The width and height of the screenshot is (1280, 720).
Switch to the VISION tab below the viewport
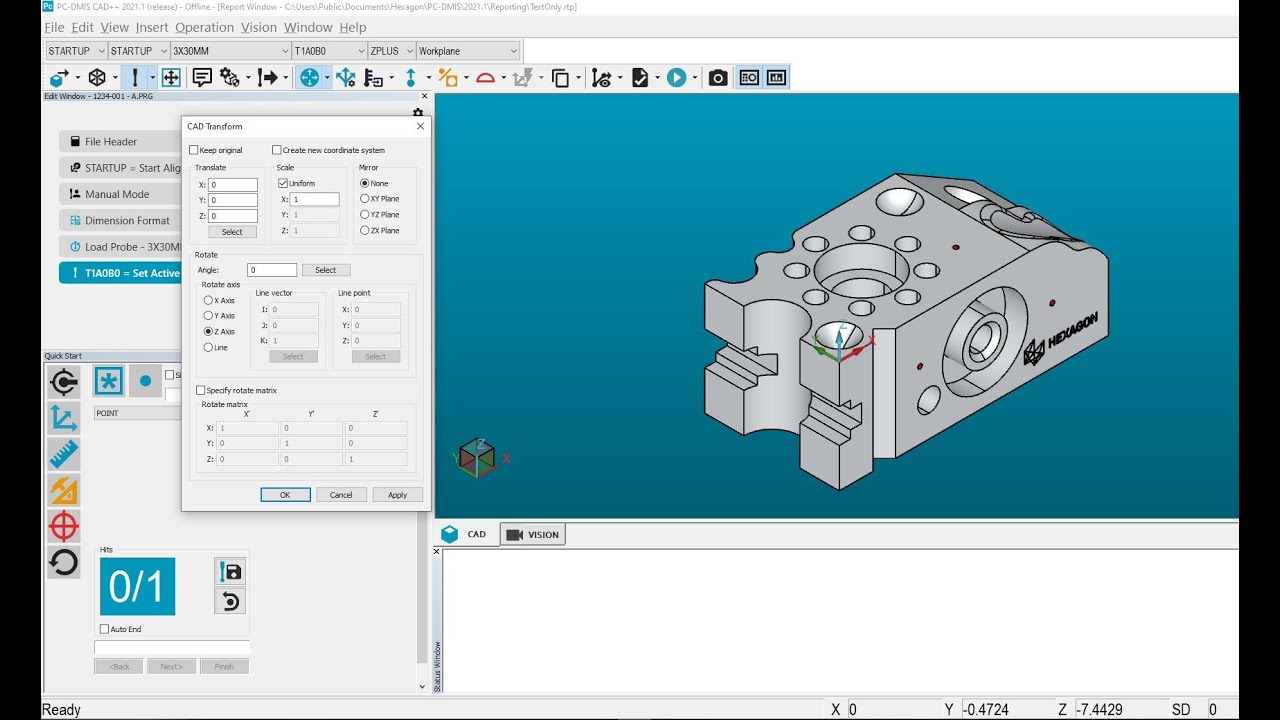(533, 535)
